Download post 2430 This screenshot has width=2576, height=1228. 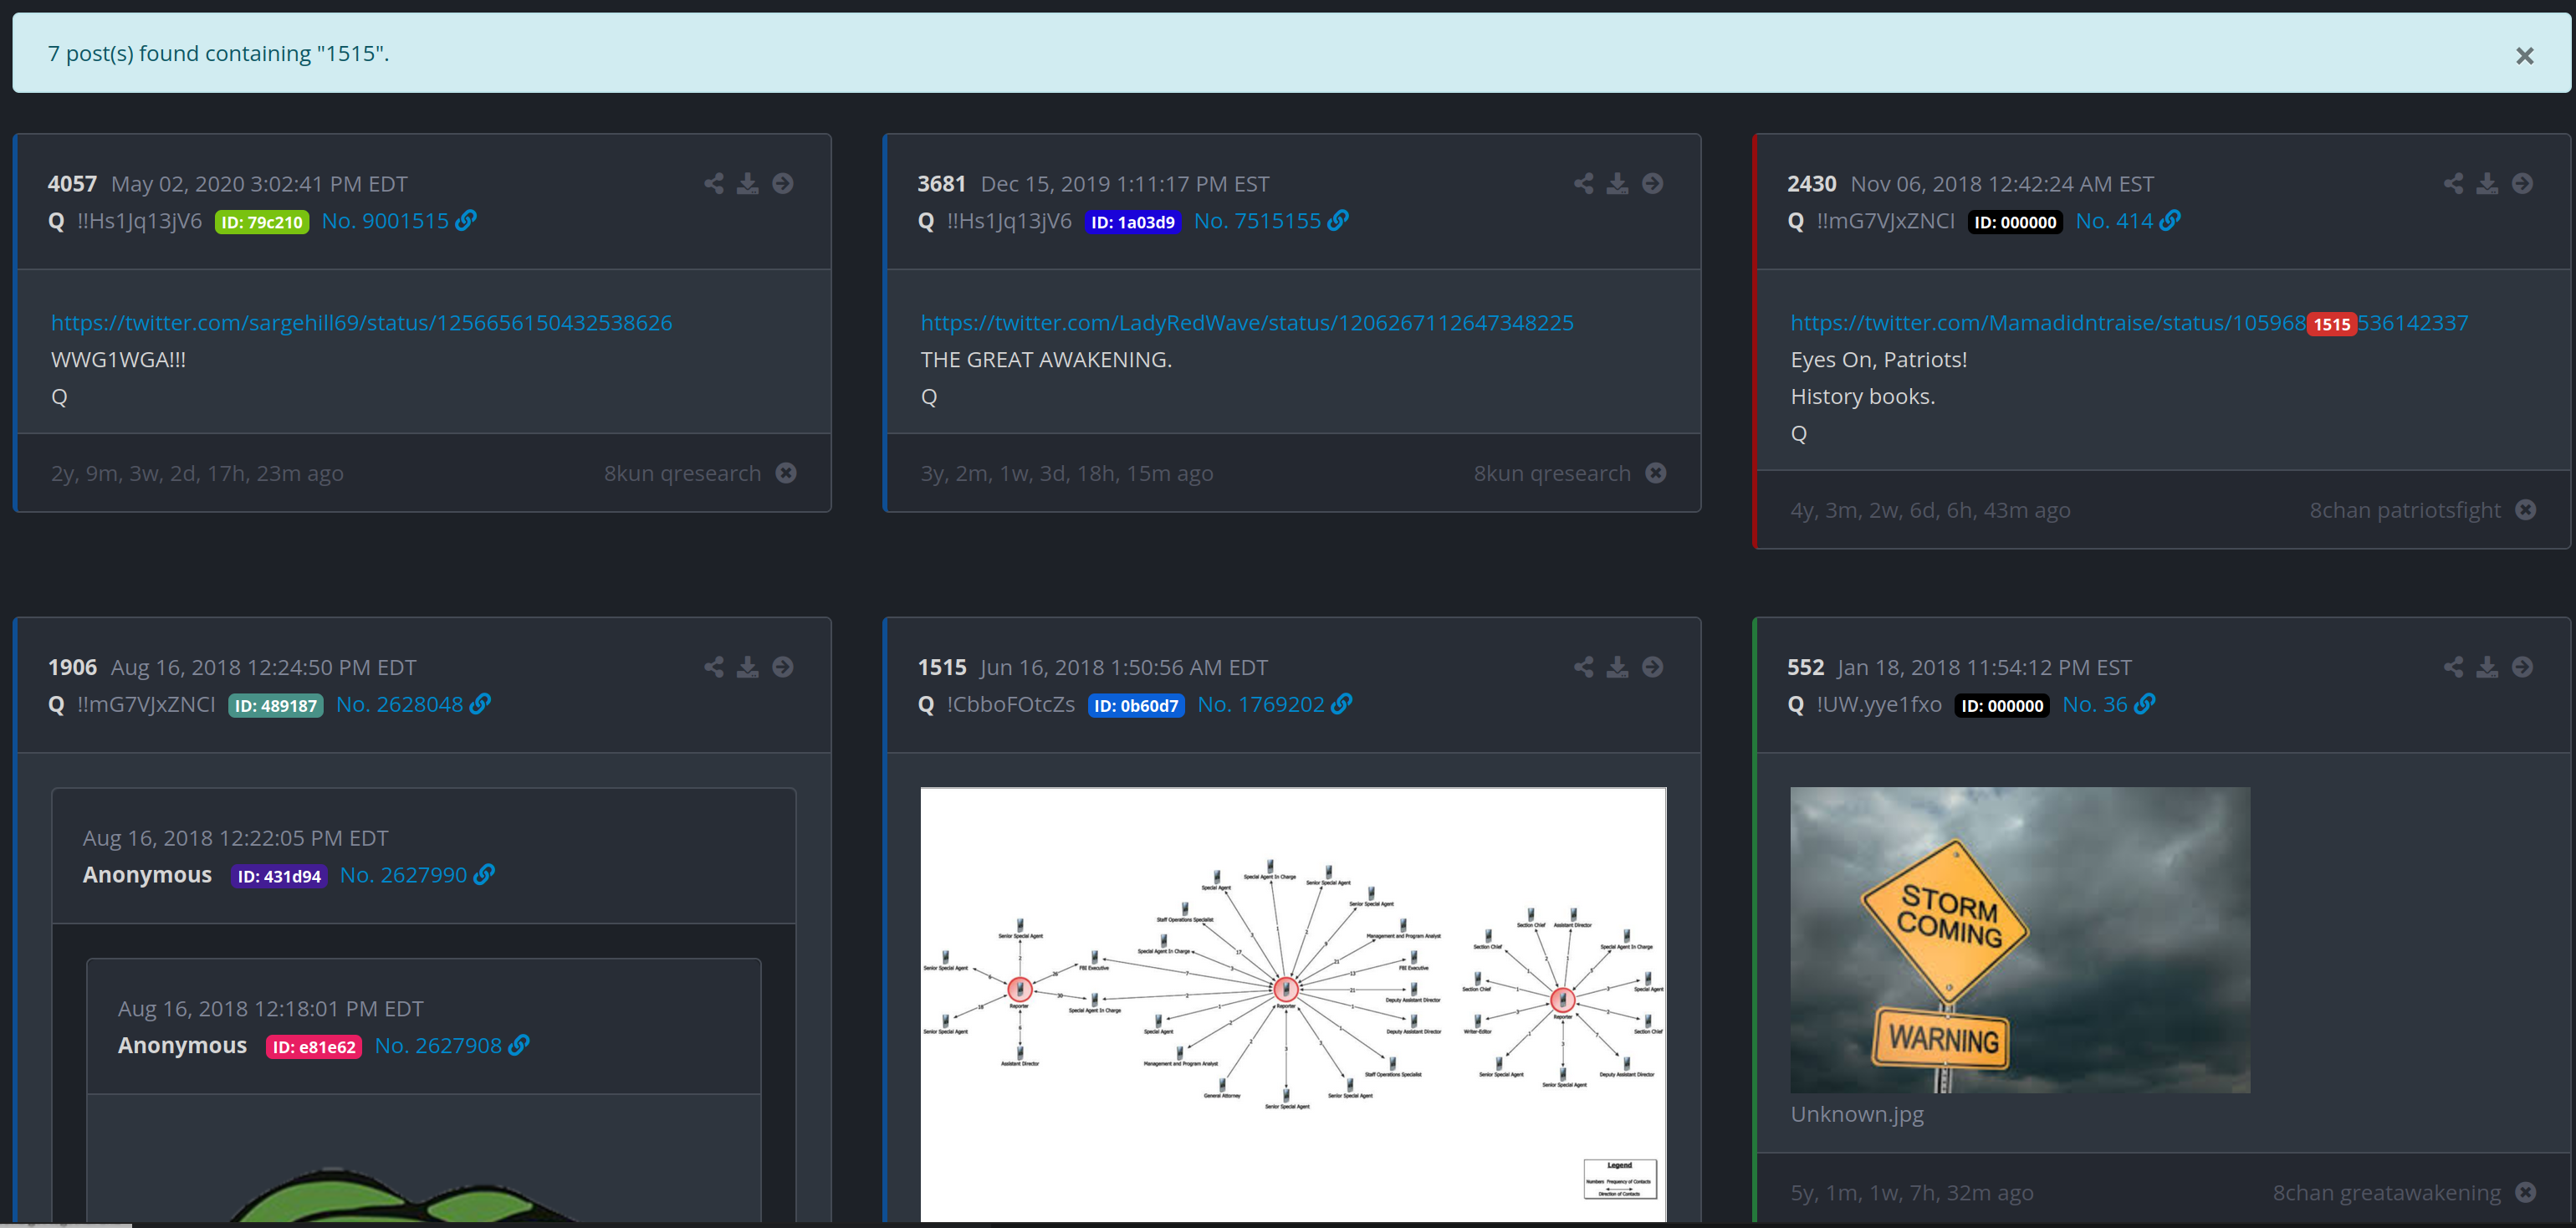click(2488, 183)
